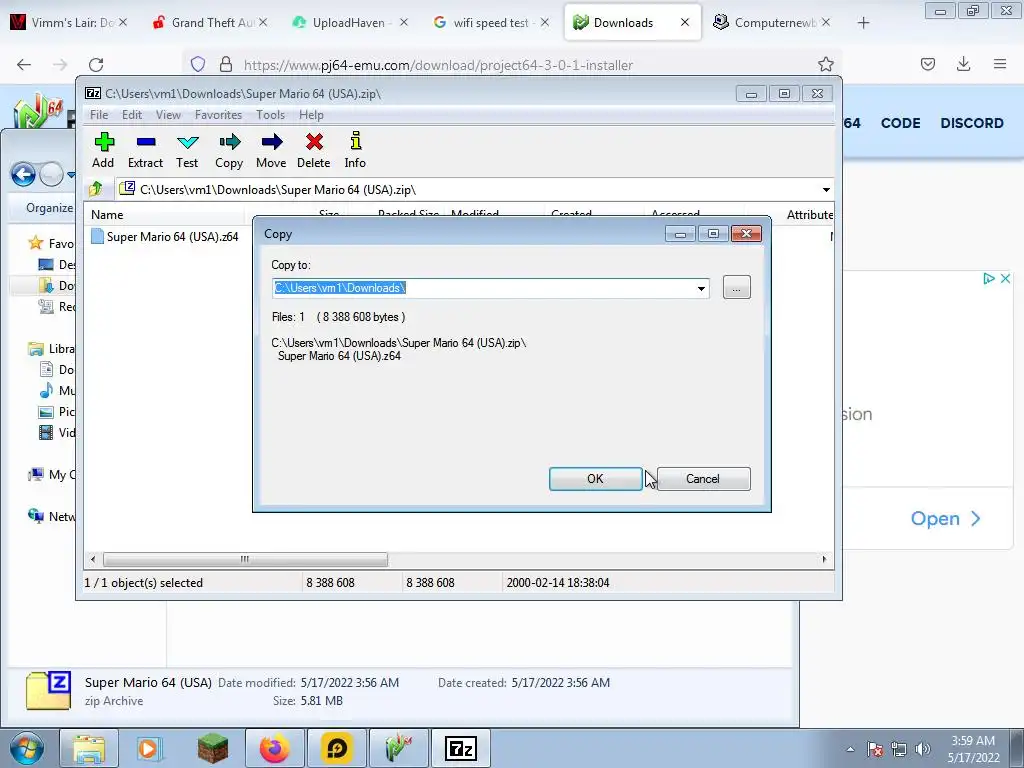Open the Edit menu in 7-Zip
The image size is (1024, 768).
click(x=132, y=115)
